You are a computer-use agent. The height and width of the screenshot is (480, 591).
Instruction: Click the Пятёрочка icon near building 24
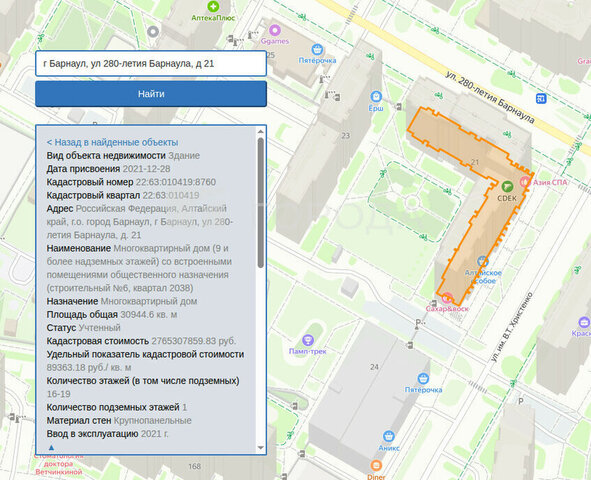423,379
